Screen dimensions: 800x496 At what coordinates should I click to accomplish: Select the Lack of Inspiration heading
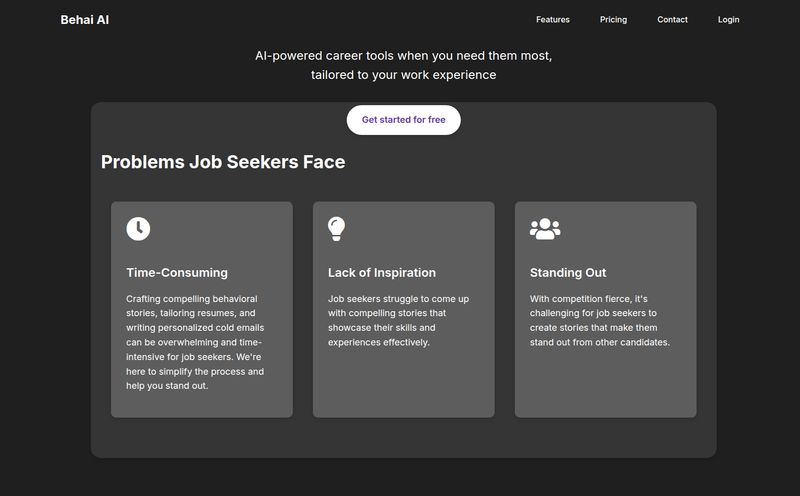382,272
